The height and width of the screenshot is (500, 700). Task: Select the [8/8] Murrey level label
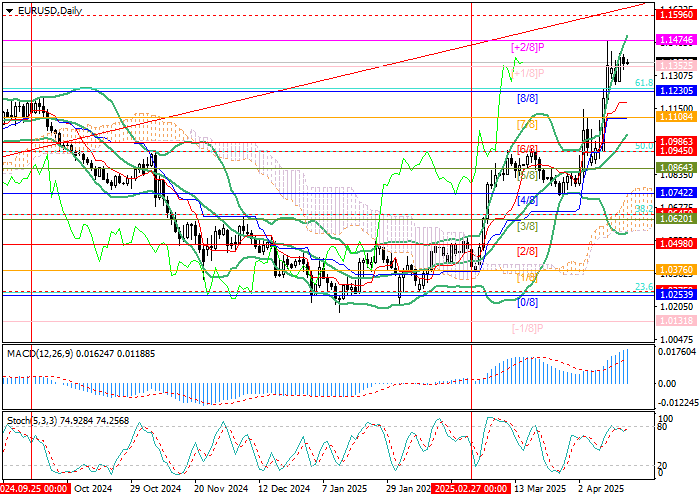(527, 98)
